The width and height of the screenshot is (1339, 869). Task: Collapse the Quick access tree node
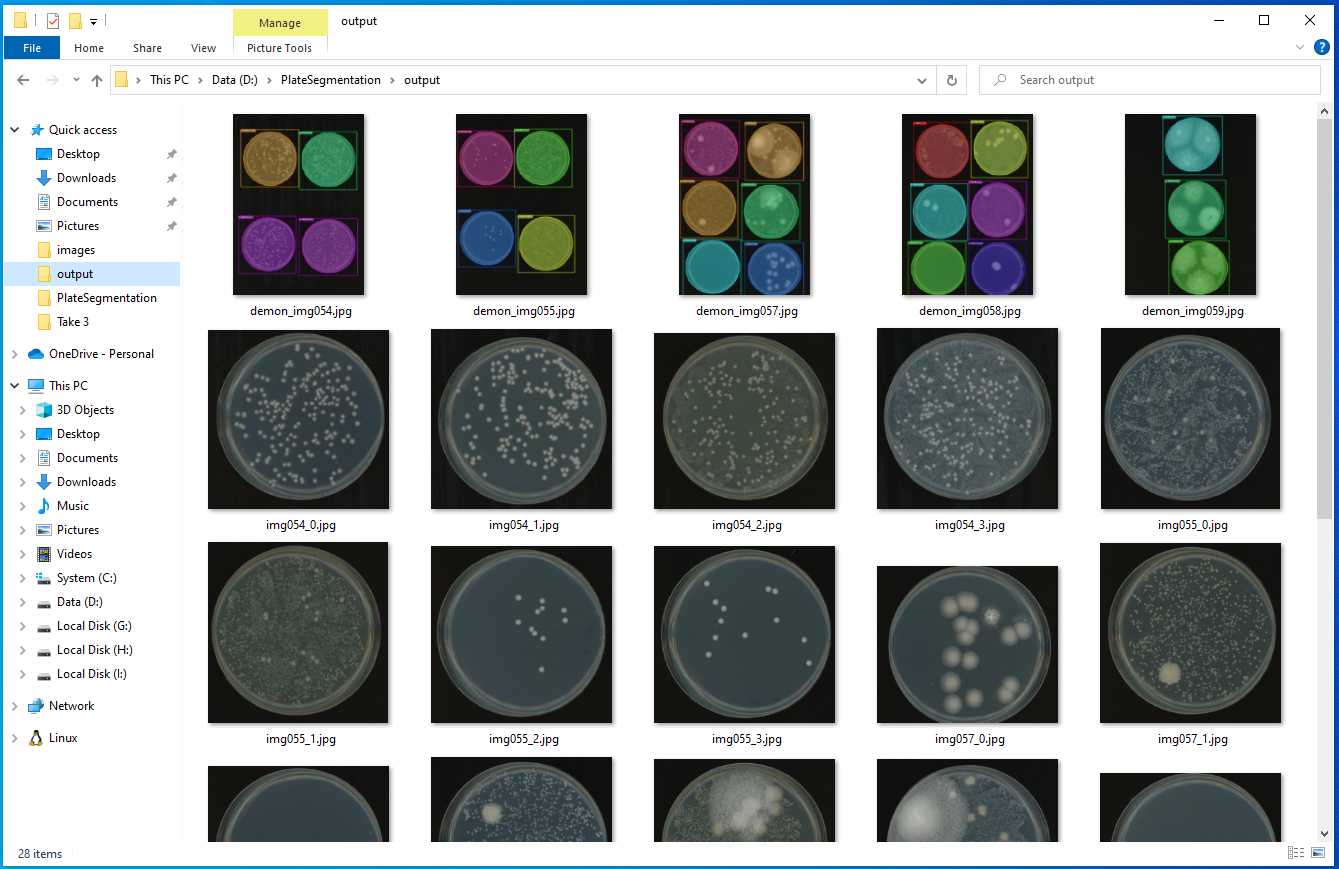click(x=14, y=130)
